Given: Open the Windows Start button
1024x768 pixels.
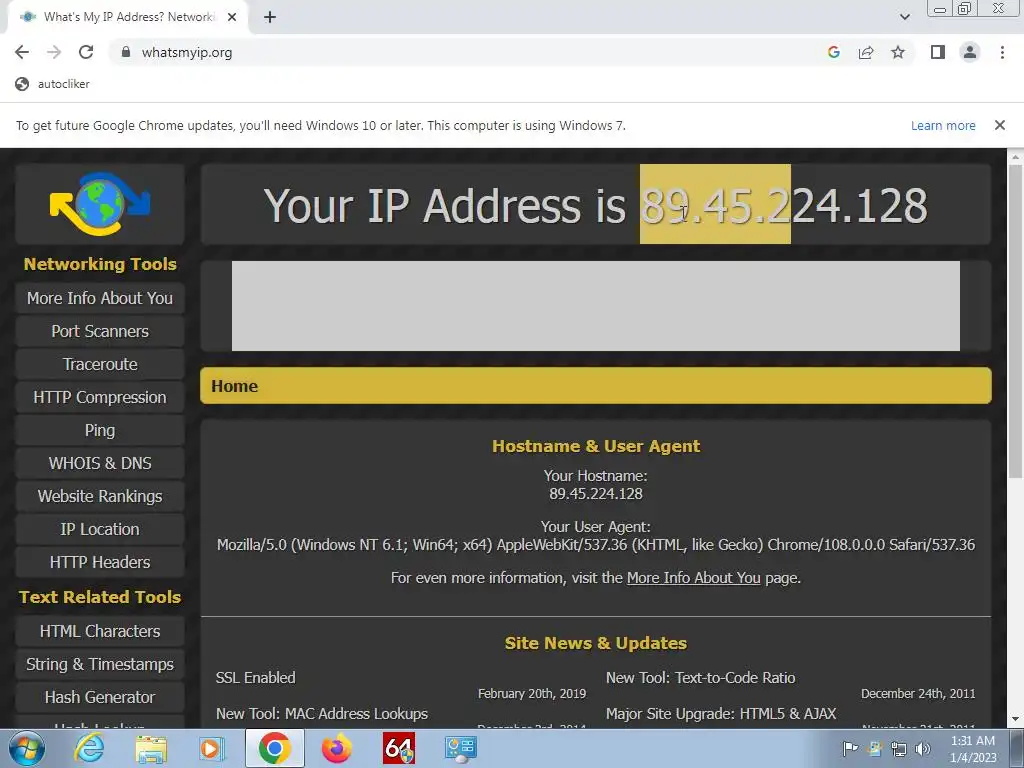Looking at the screenshot, I should tap(26, 748).
